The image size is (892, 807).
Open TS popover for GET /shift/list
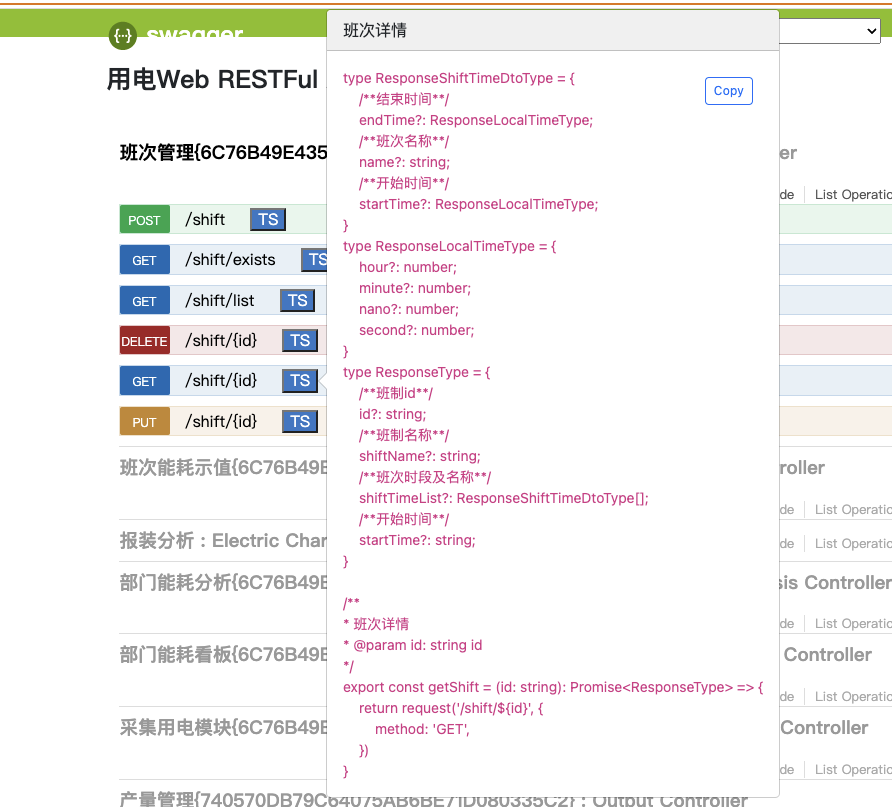coord(298,300)
